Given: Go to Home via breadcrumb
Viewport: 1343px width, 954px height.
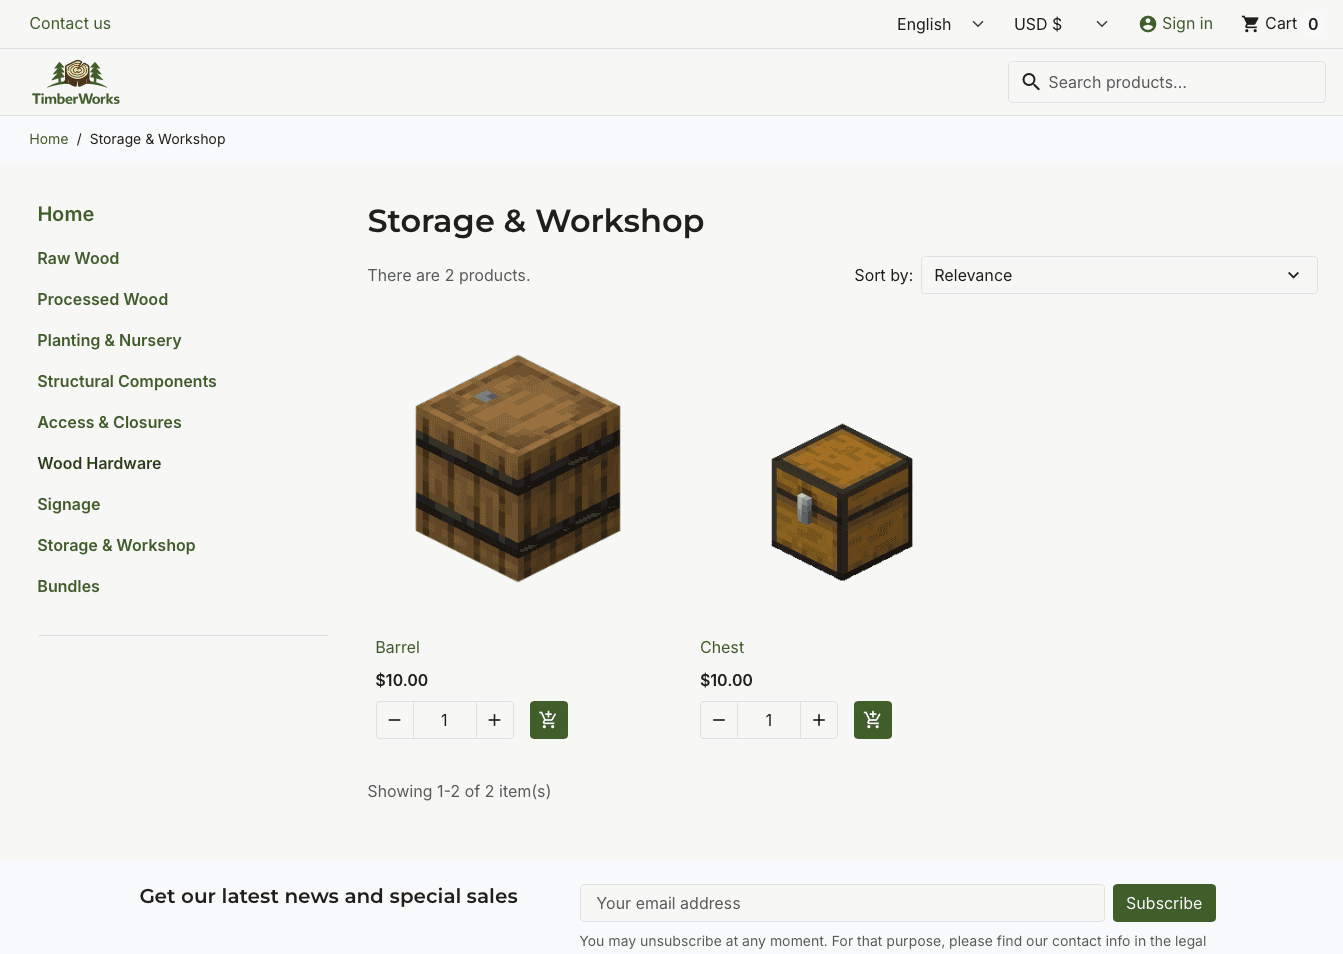Looking at the screenshot, I should click(49, 139).
